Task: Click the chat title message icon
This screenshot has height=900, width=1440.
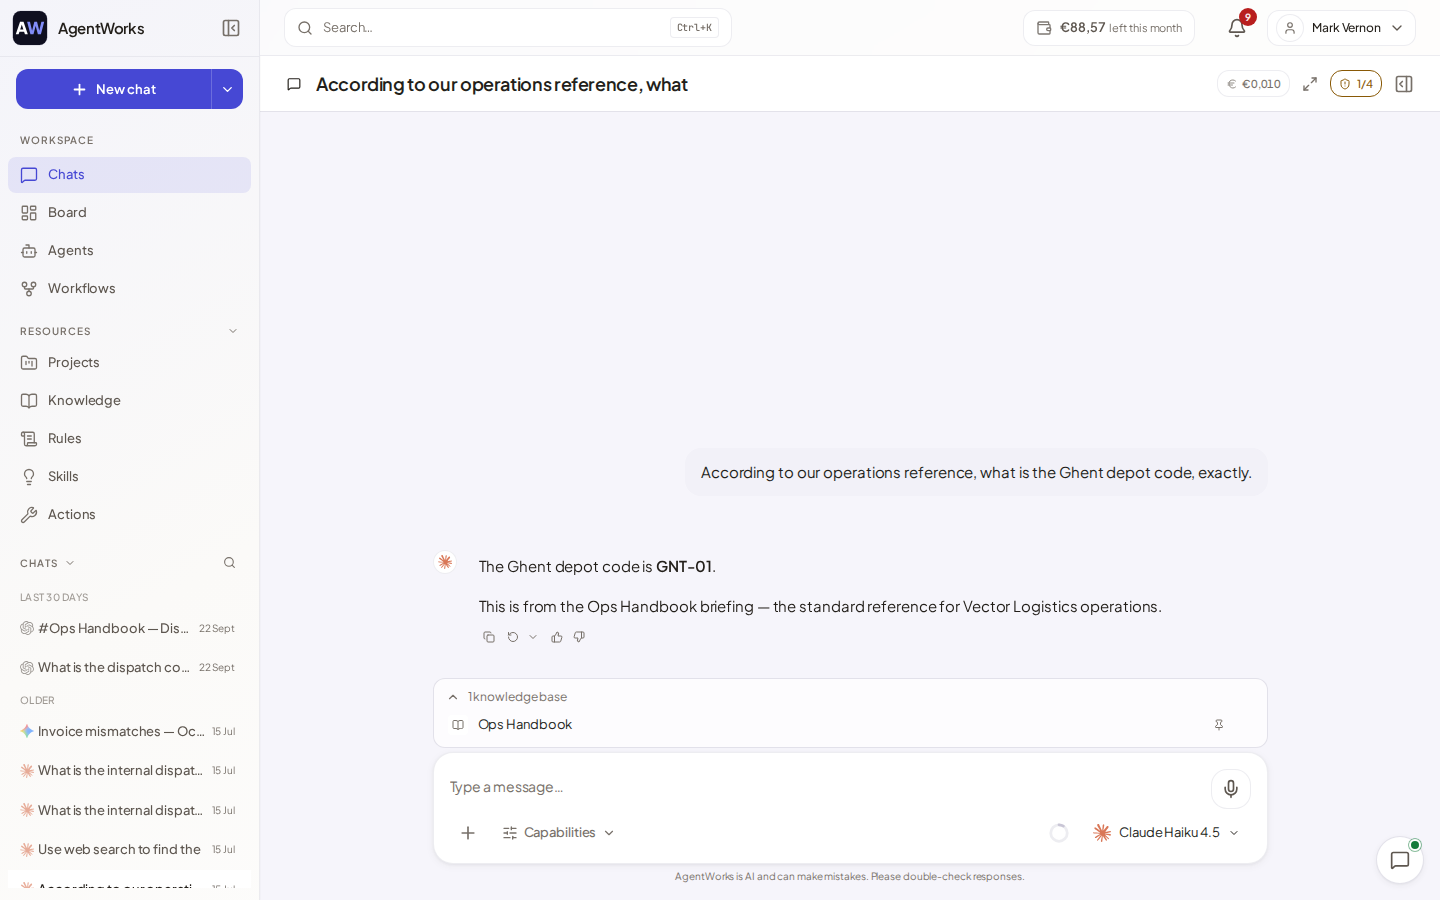Action: click(x=294, y=84)
